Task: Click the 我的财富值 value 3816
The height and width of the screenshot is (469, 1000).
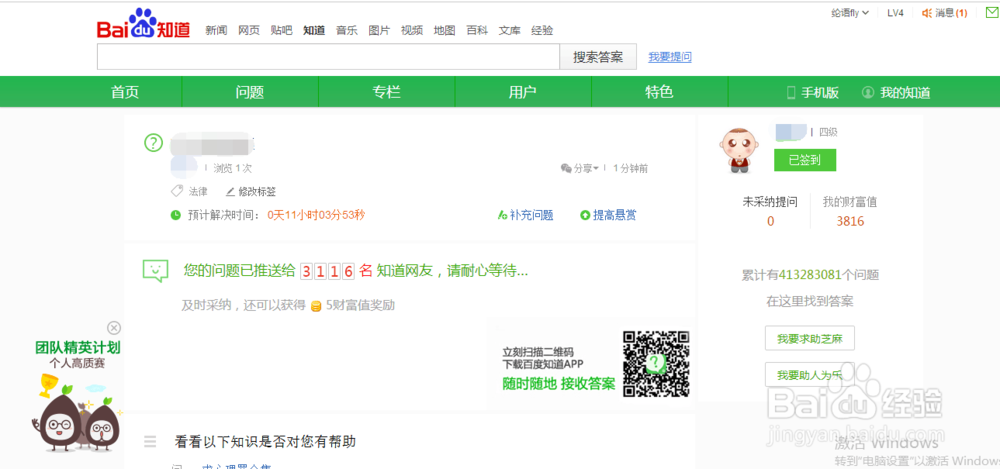Action: pyautogui.click(x=850, y=221)
